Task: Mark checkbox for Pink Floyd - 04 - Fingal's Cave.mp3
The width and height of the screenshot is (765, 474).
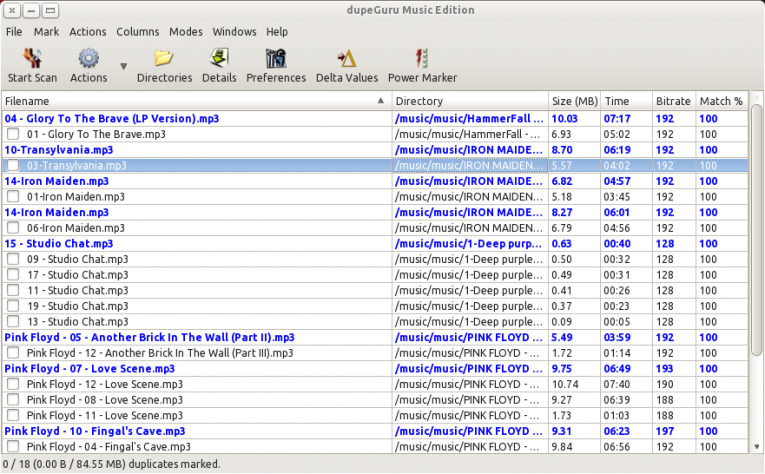Action: click(x=13, y=446)
